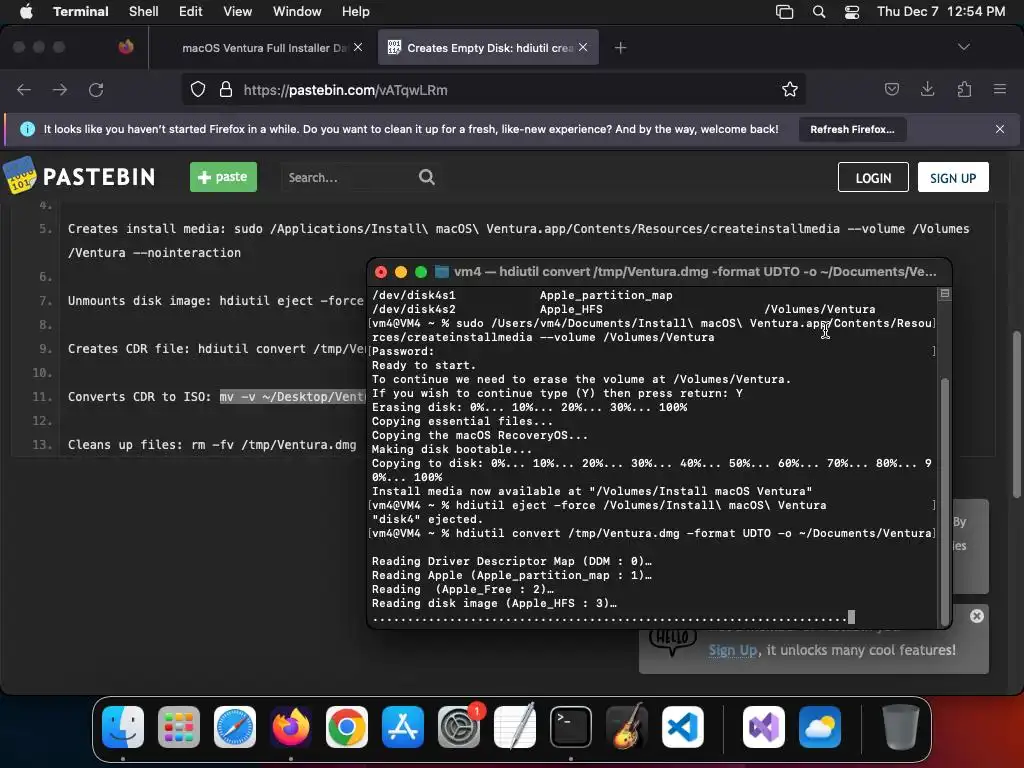Open Google Chrome from the Dock
1024x768 pixels.
tap(347, 727)
